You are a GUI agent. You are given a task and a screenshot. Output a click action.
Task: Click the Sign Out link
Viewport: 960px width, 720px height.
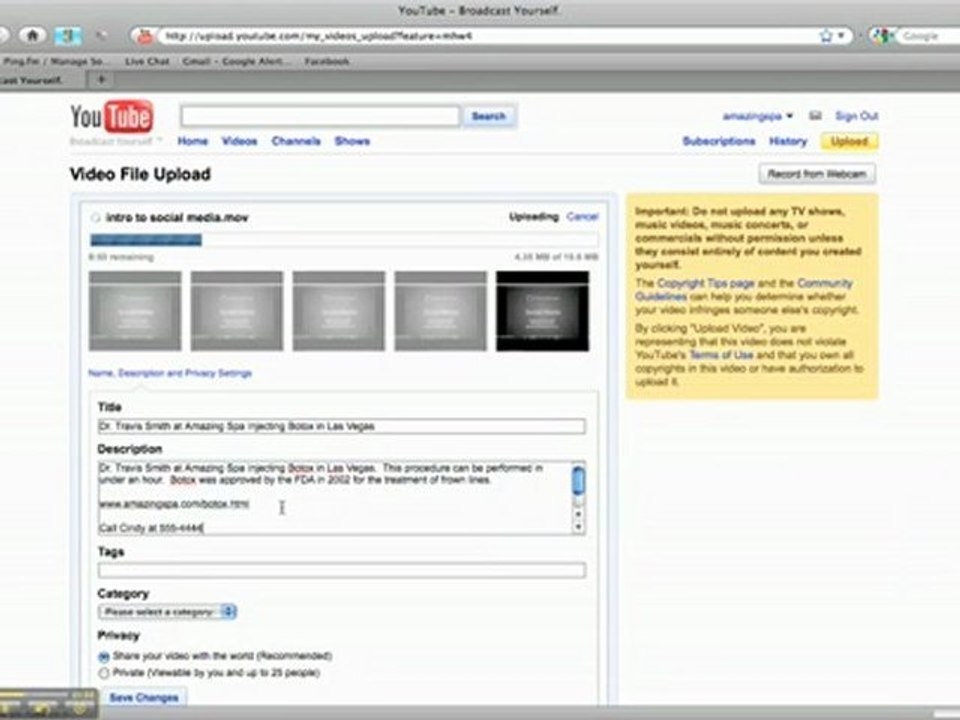[x=857, y=116]
